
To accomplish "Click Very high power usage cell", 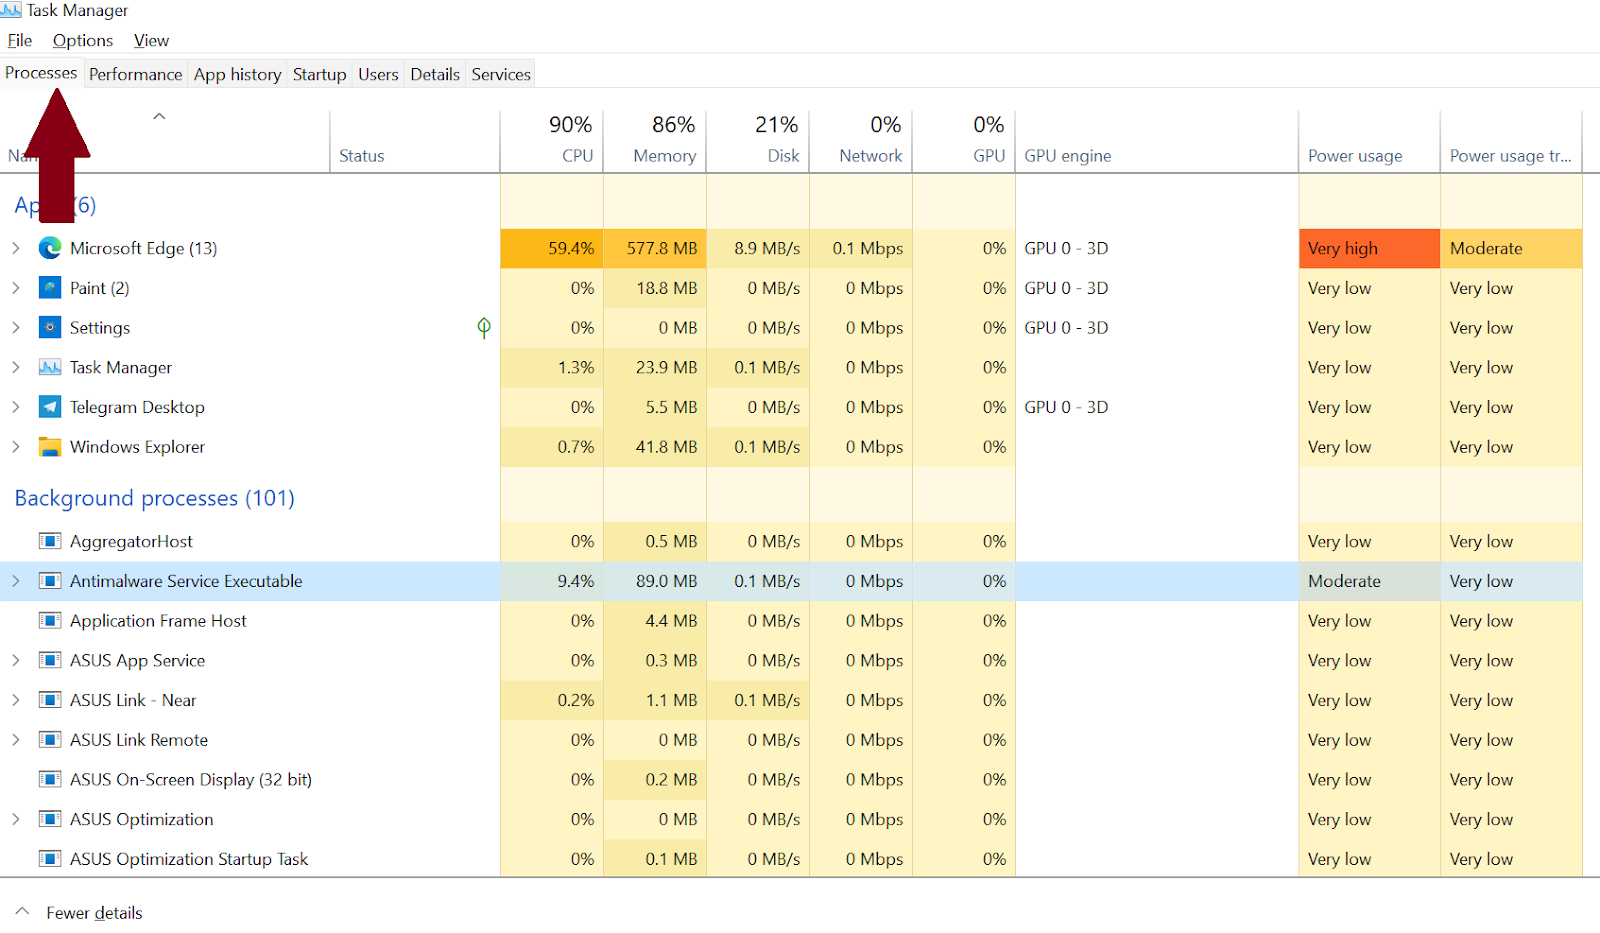I will [1369, 248].
